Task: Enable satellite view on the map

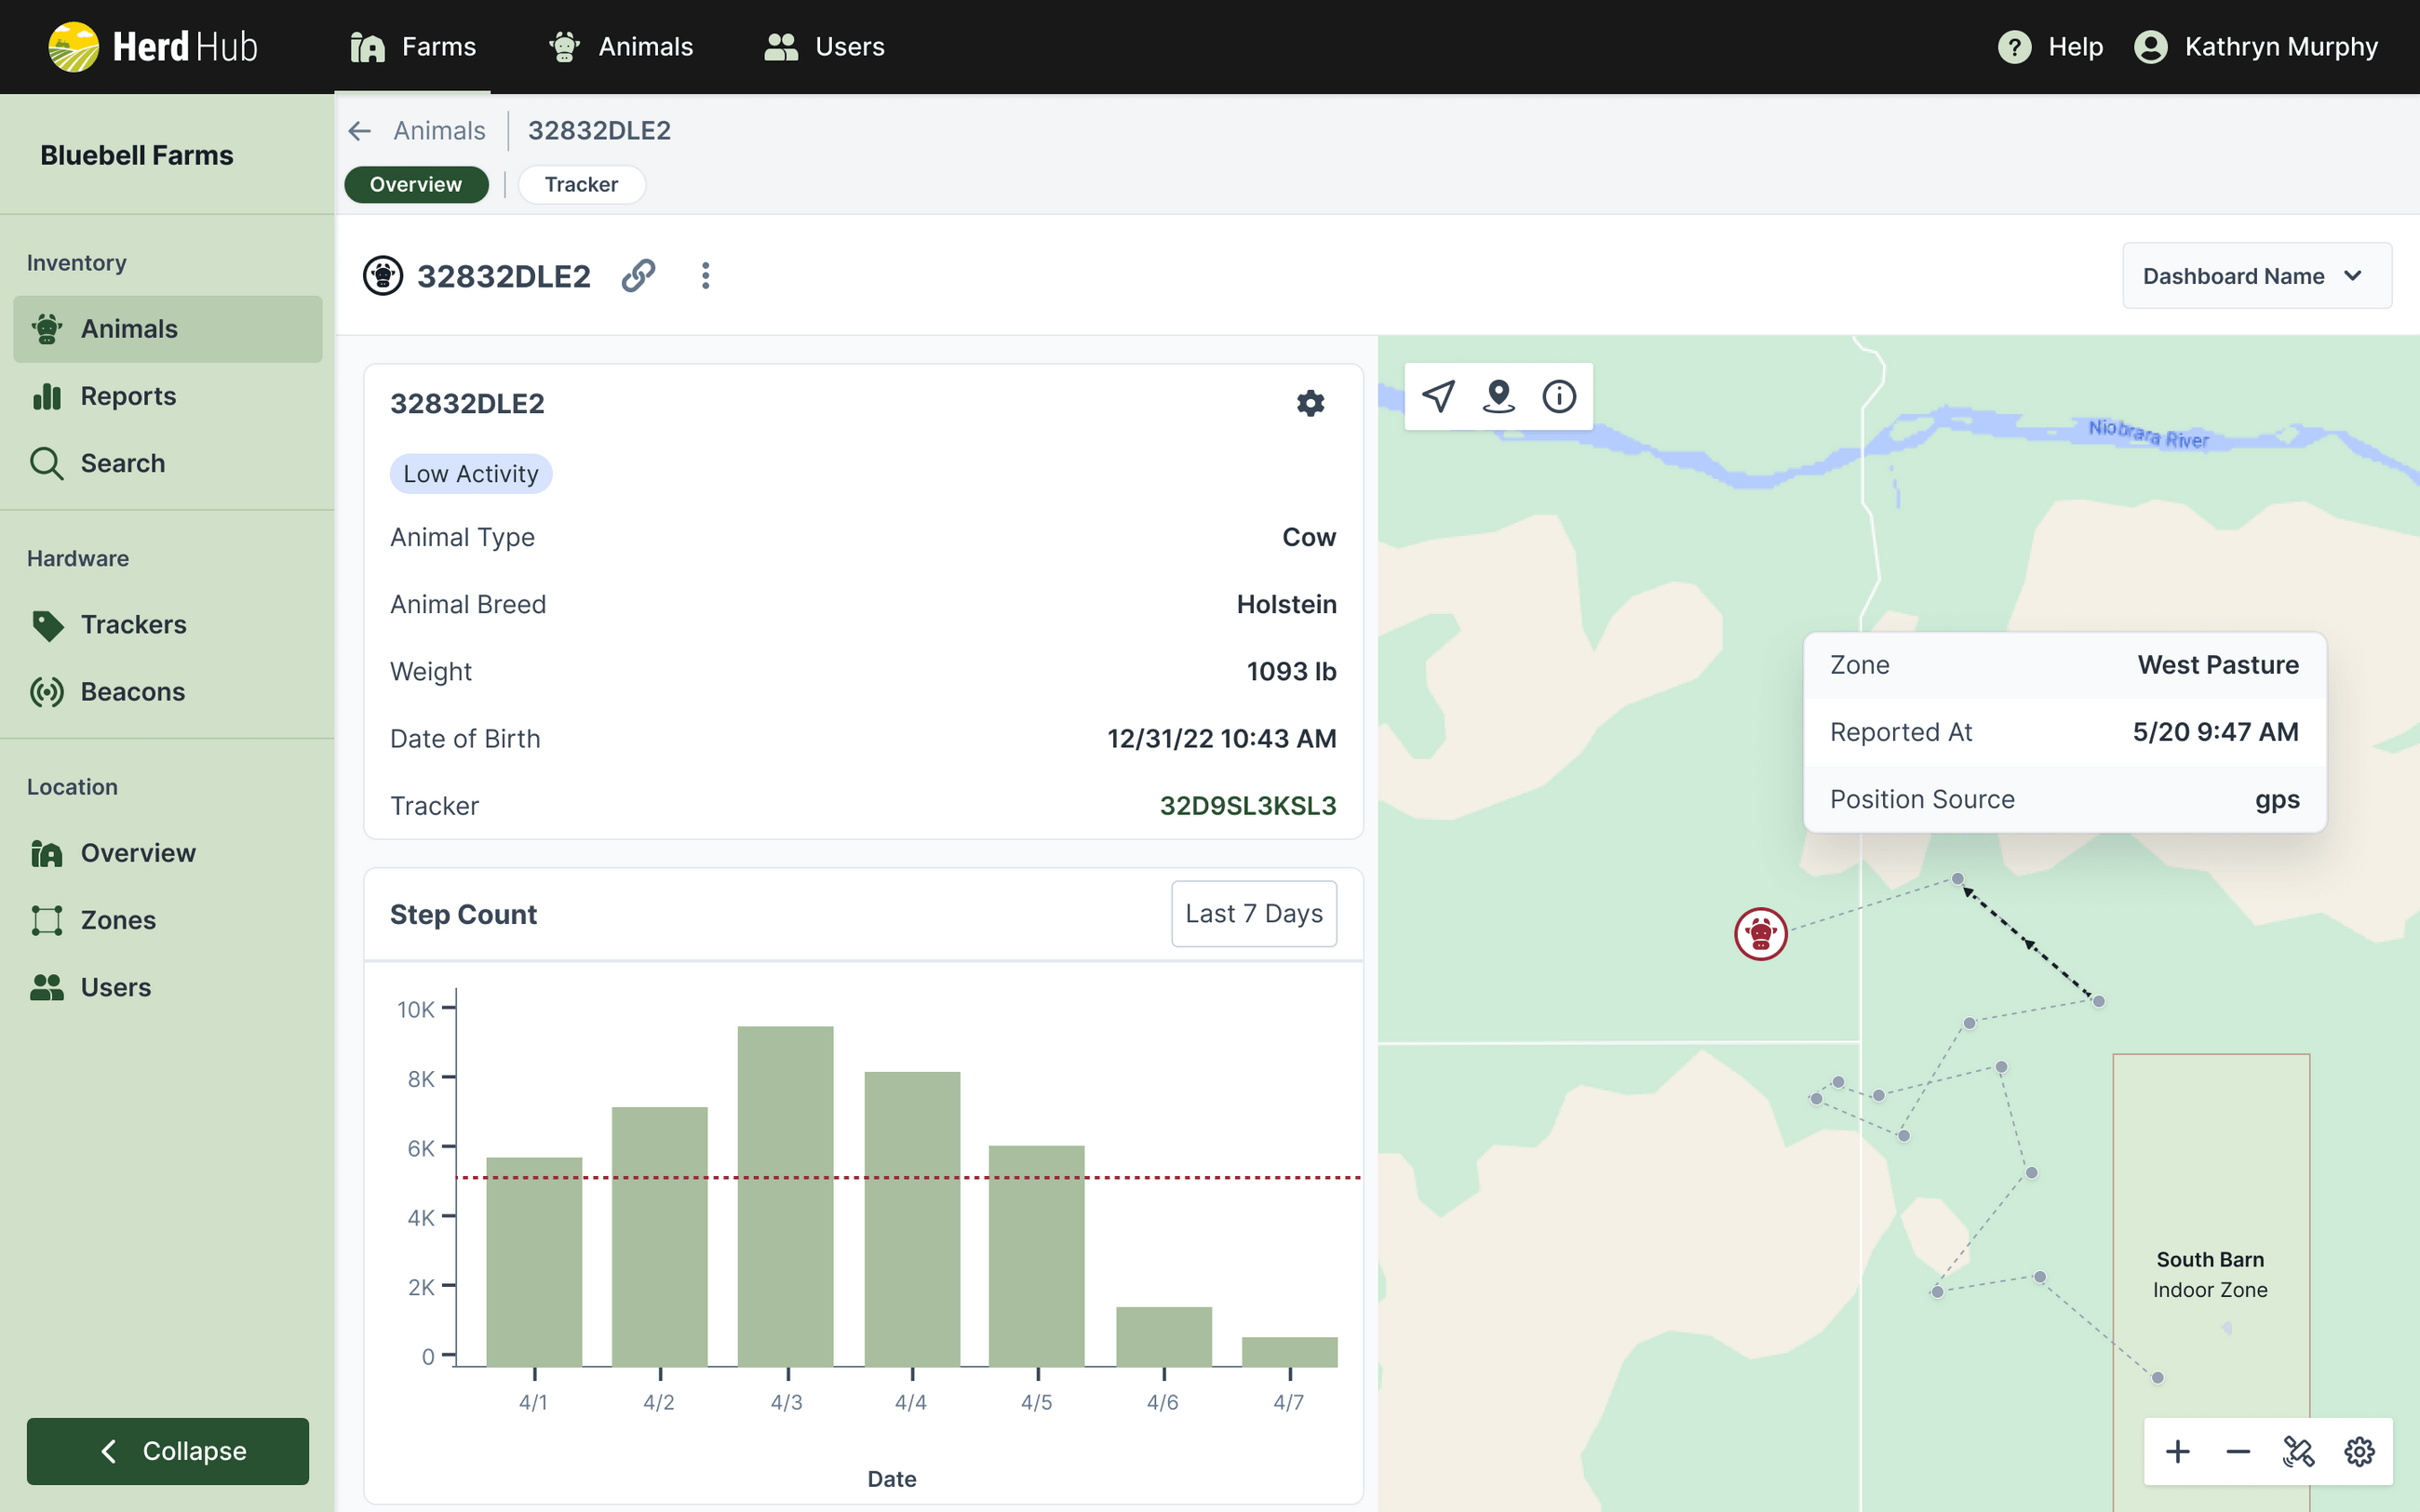Action: pyautogui.click(x=2298, y=1451)
